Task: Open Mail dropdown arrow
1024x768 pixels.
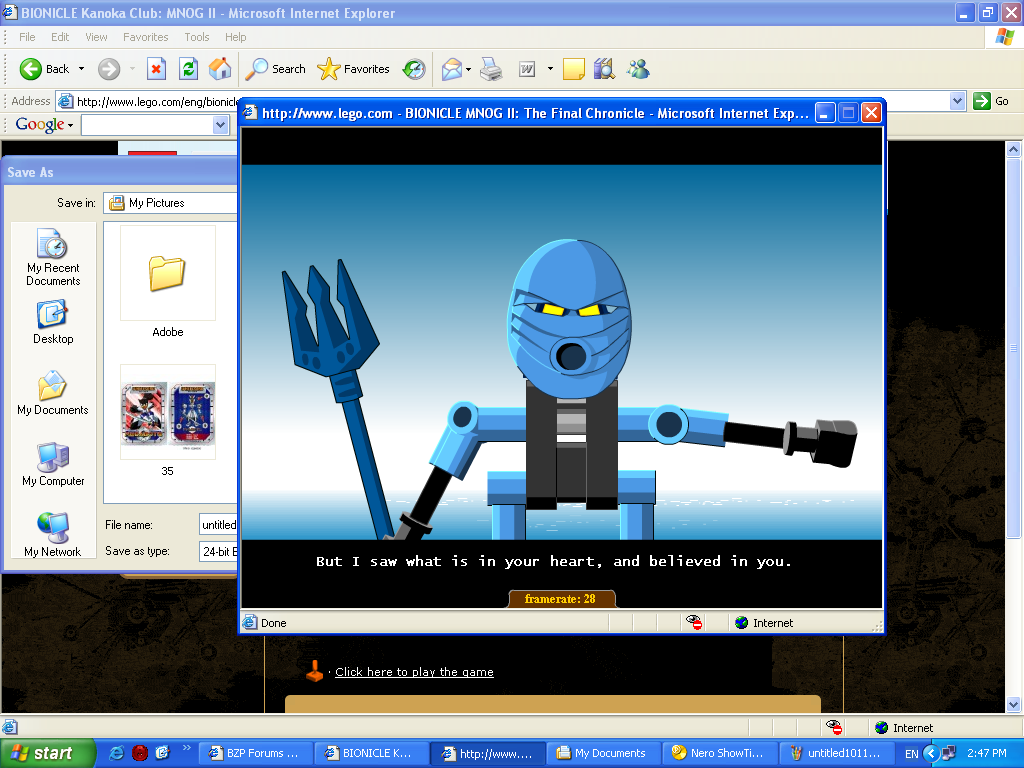Action: tap(468, 69)
